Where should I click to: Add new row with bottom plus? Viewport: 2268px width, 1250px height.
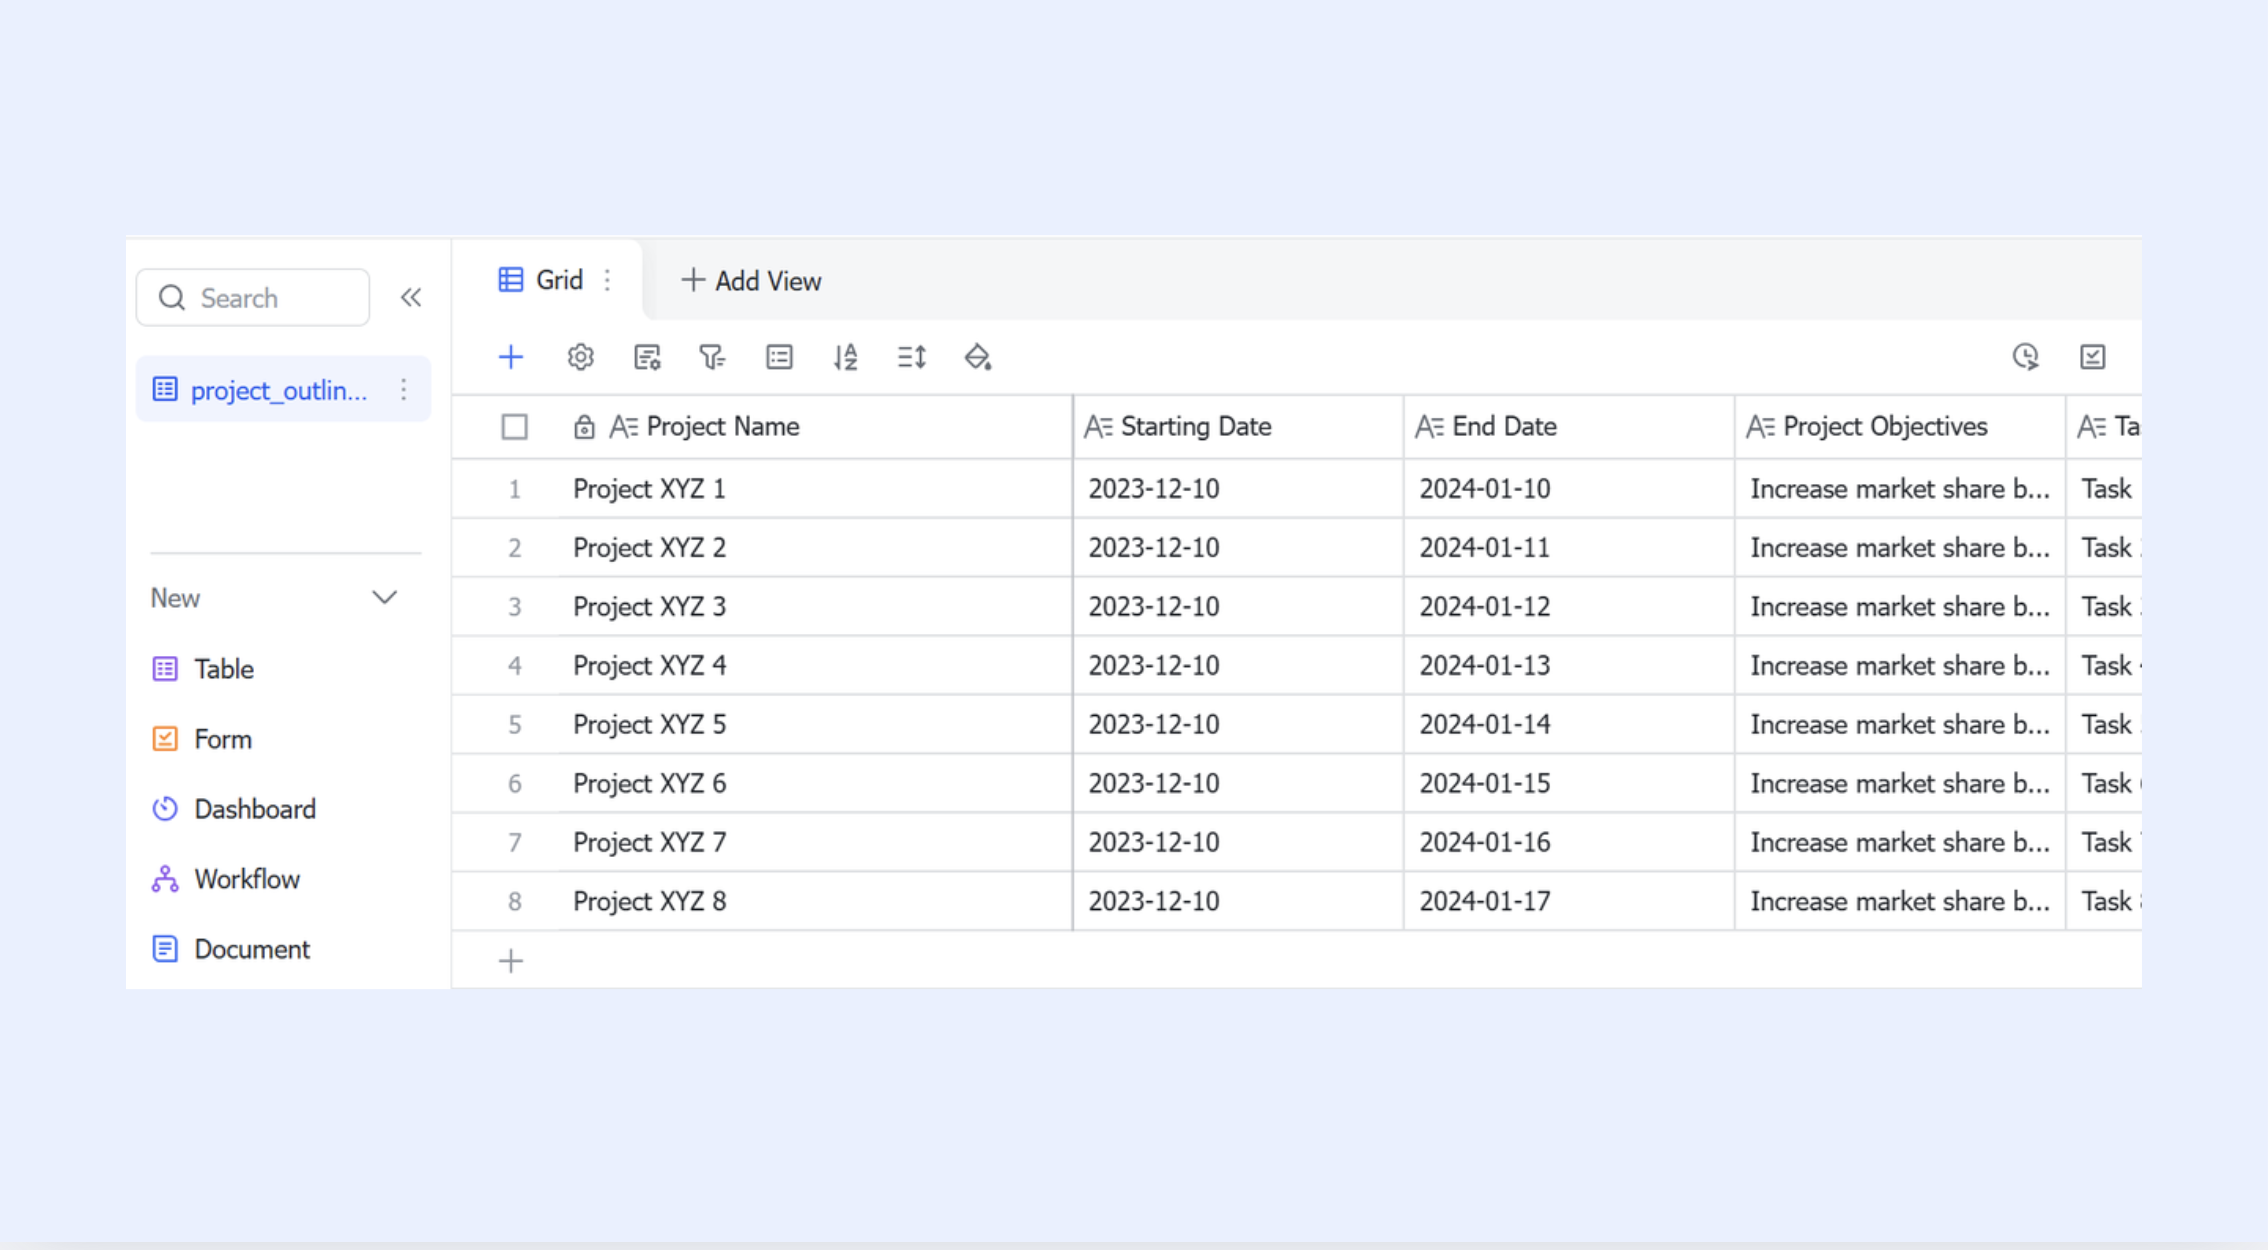[x=511, y=961]
